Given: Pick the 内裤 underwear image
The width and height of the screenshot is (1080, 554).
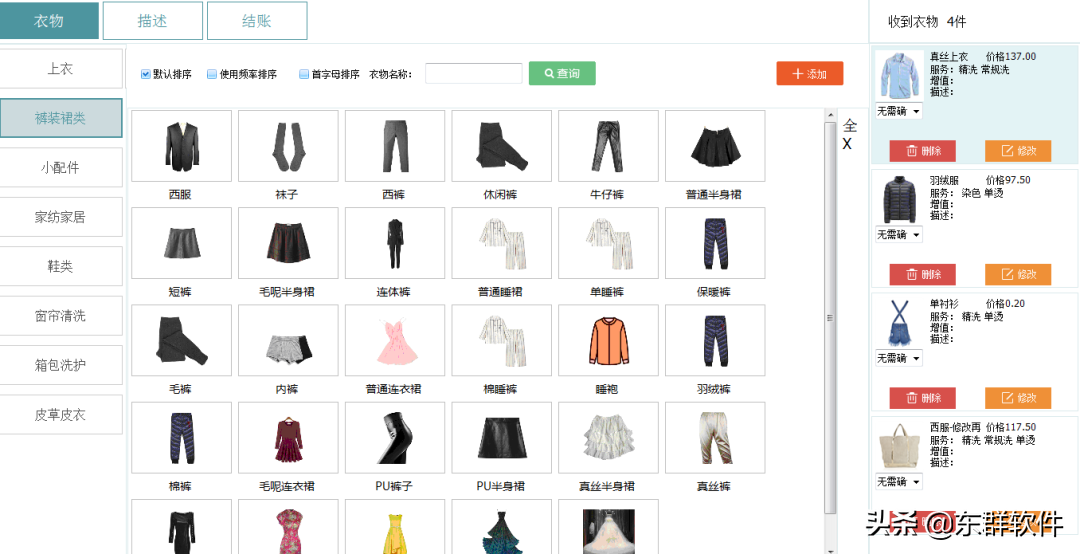Looking at the screenshot, I should (x=288, y=340).
